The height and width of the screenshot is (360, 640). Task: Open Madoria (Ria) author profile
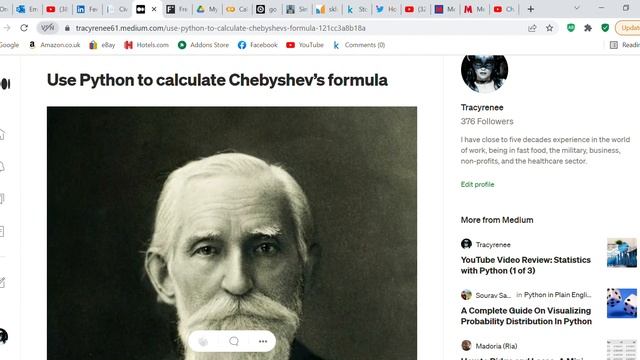point(496,346)
